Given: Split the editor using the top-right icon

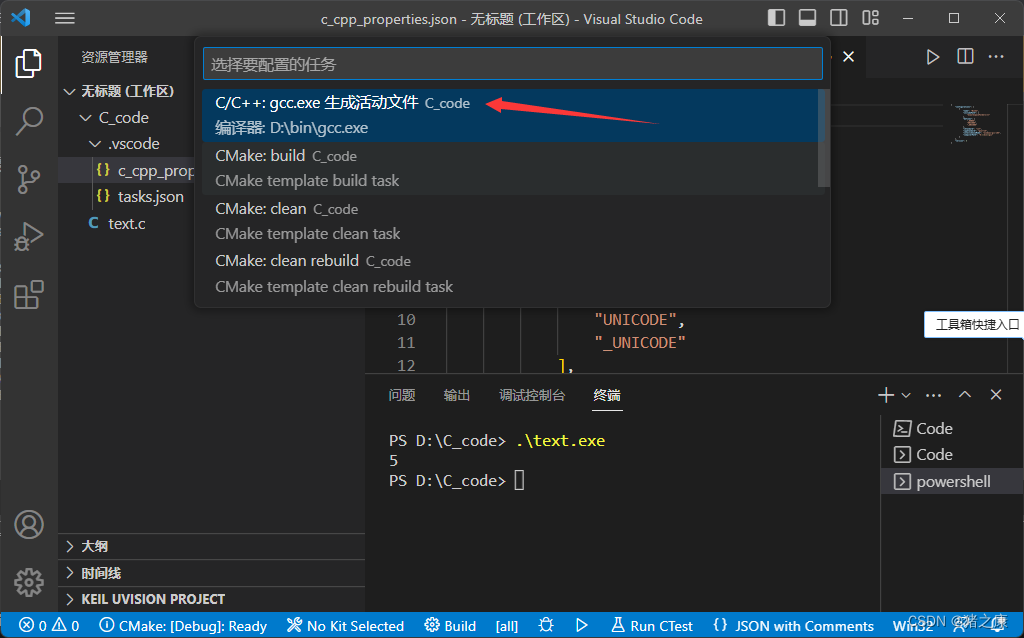Looking at the screenshot, I should pyautogui.click(x=965, y=57).
